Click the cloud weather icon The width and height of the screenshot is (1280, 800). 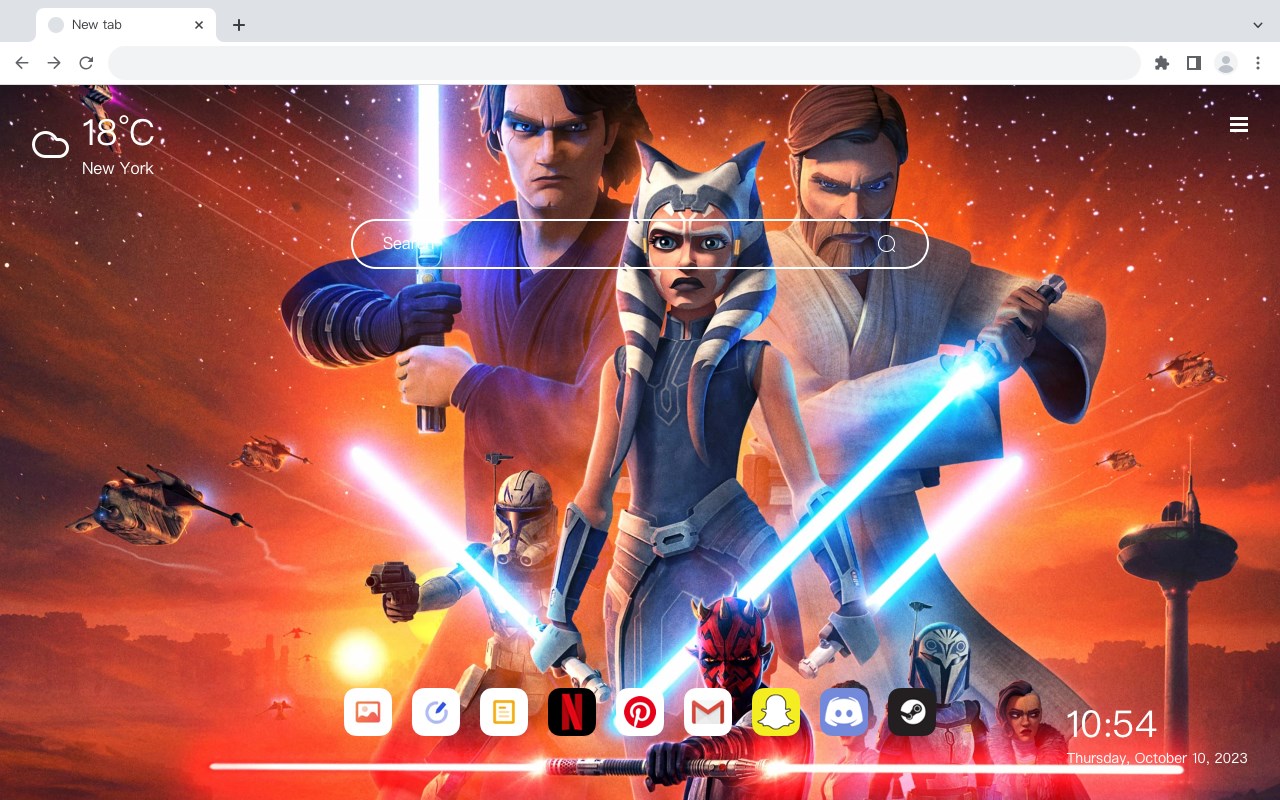click(x=50, y=145)
